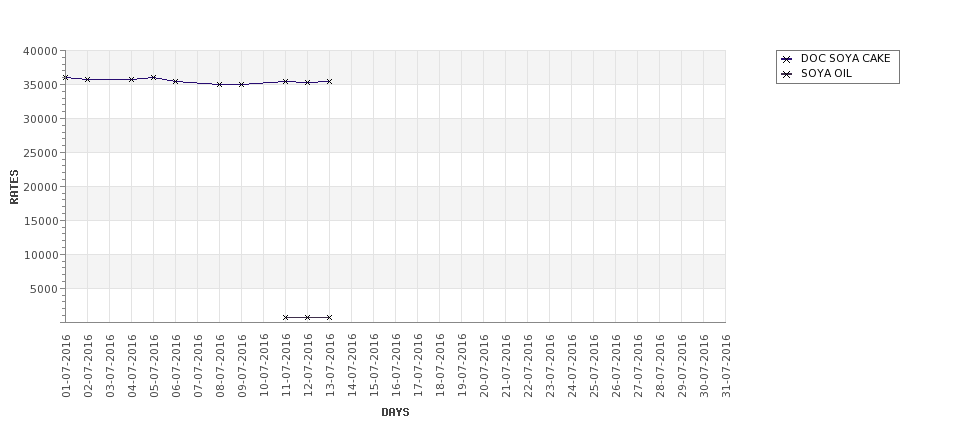Click the 11-07-2016 date label
This screenshot has height=429, width=975.
tap(285, 366)
